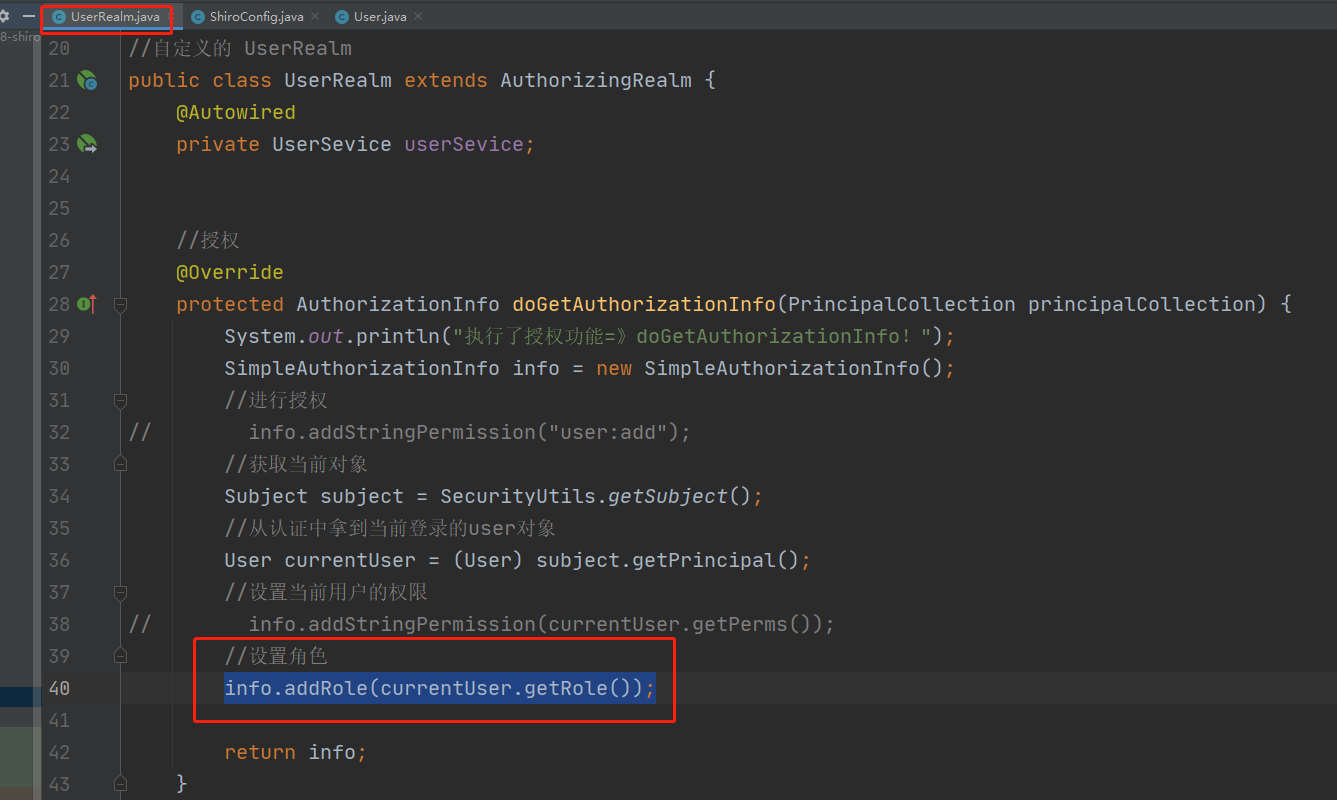
Task: Click the class icon on ShiroConfig.java tab
Action: (x=198, y=17)
